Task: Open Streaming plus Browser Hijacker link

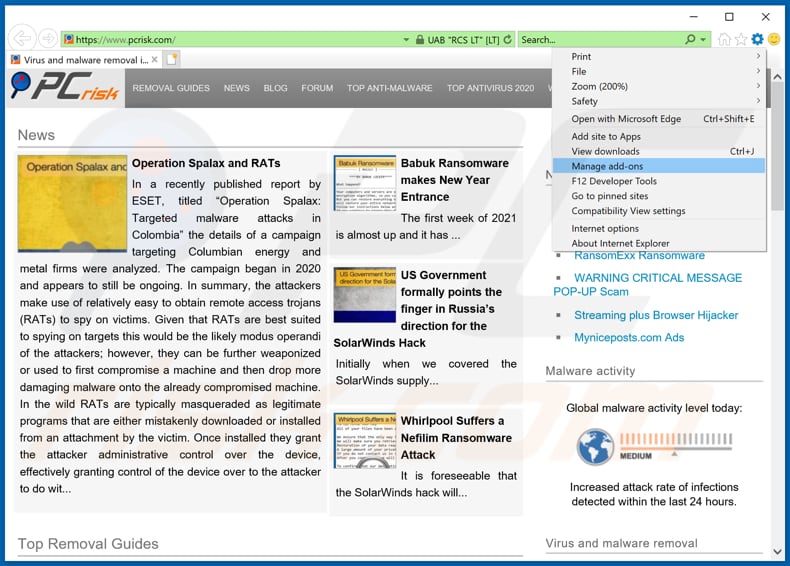Action: [656, 315]
